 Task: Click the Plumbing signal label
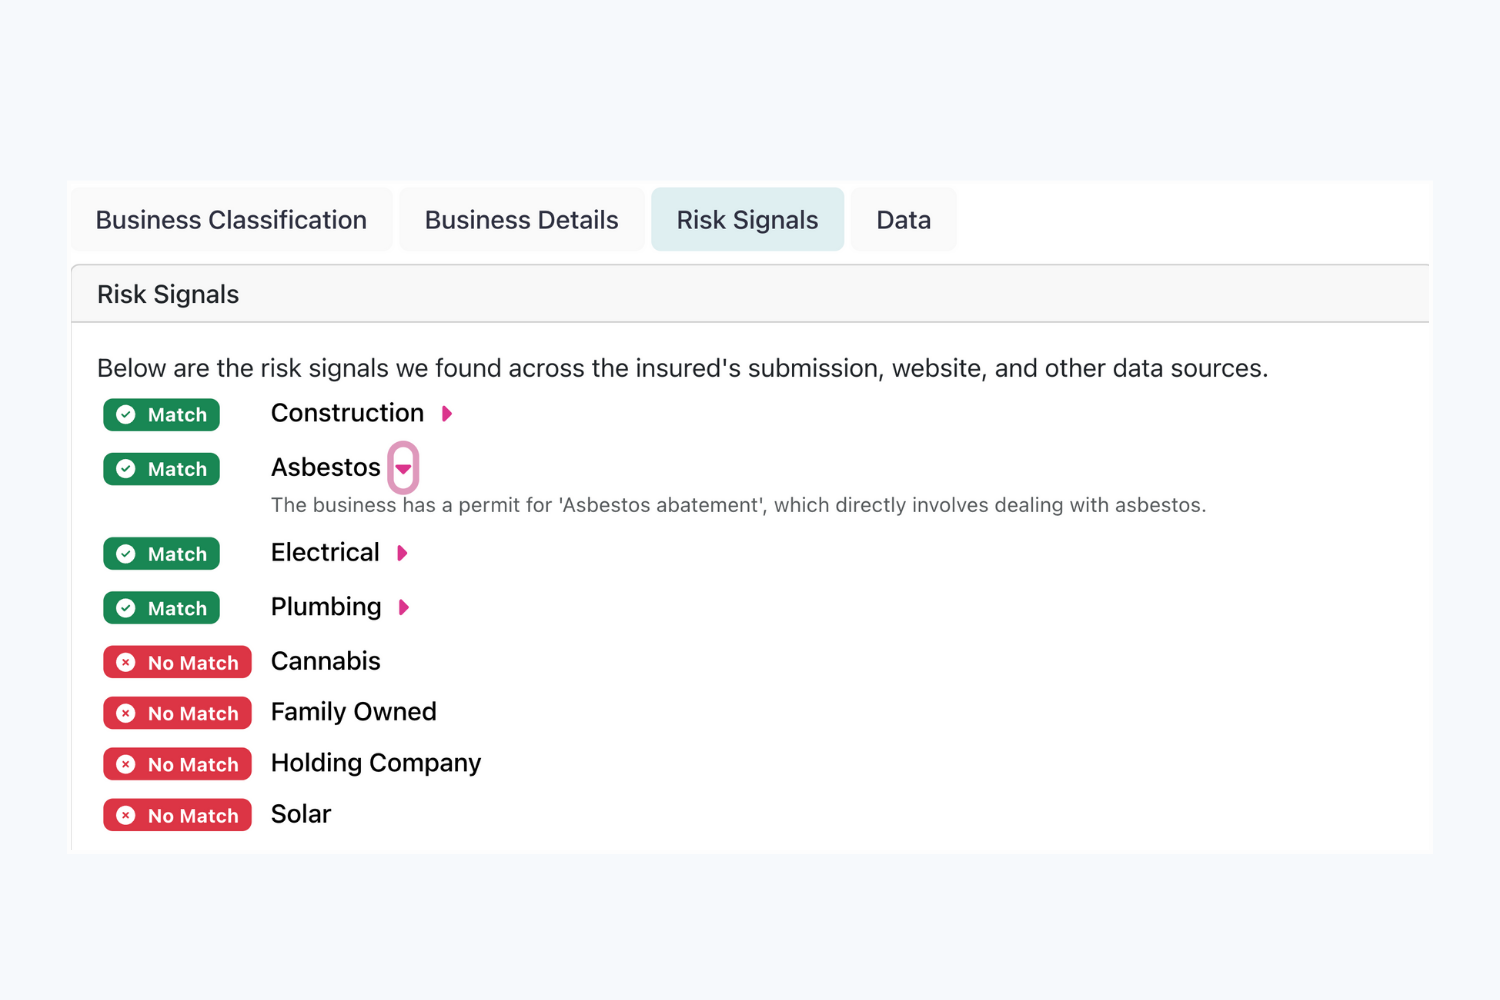point(326,607)
